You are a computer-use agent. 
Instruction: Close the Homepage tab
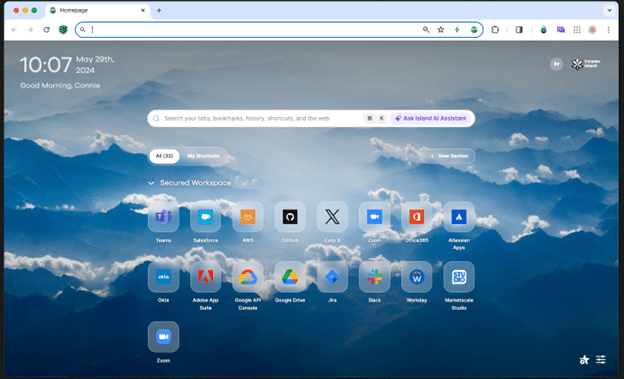click(x=143, y=10)
